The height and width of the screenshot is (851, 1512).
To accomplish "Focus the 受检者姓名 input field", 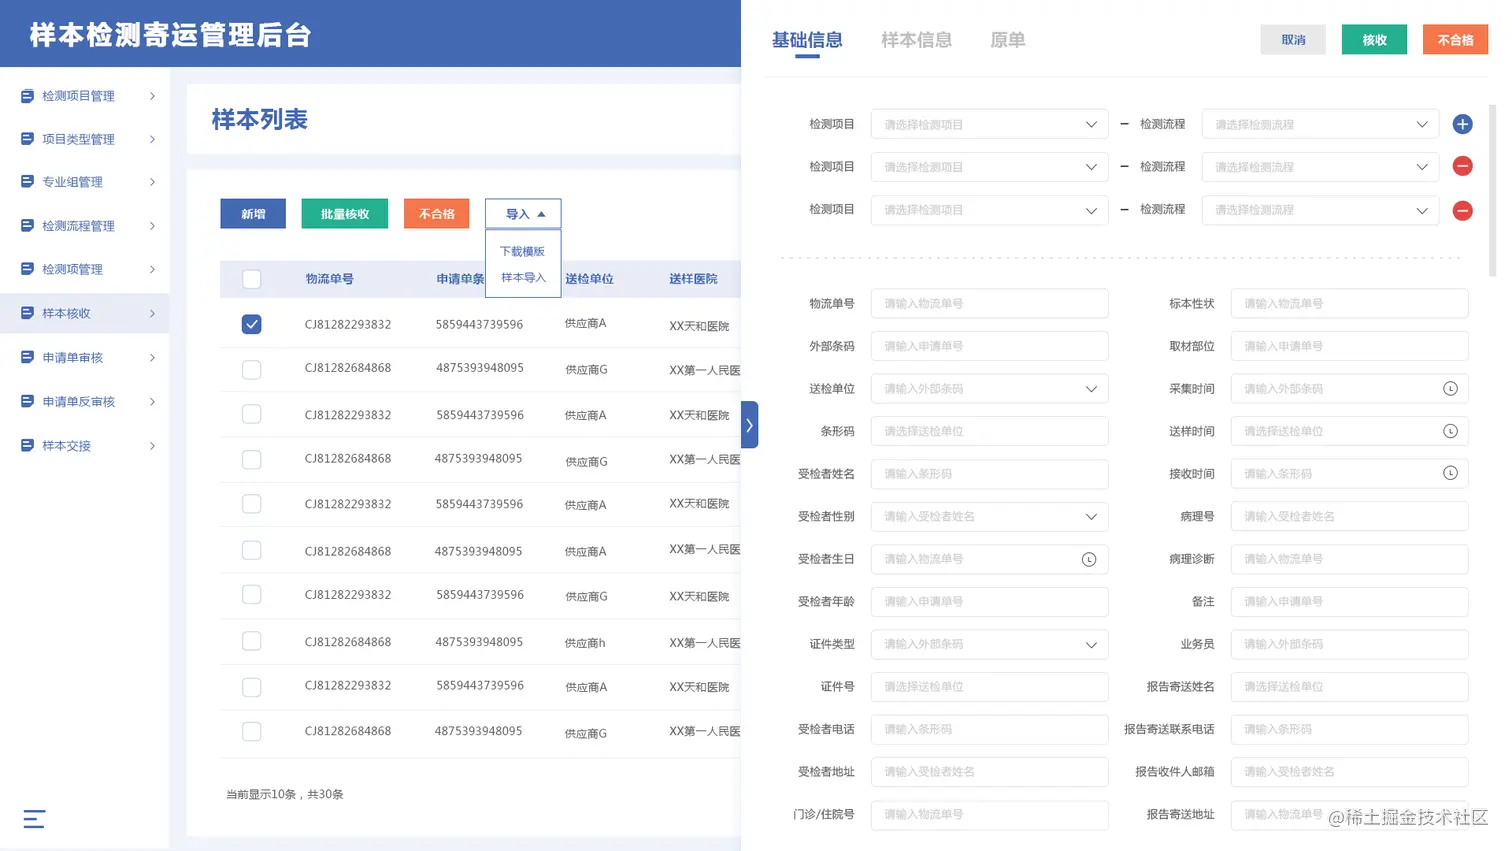I will click(989, 474).
